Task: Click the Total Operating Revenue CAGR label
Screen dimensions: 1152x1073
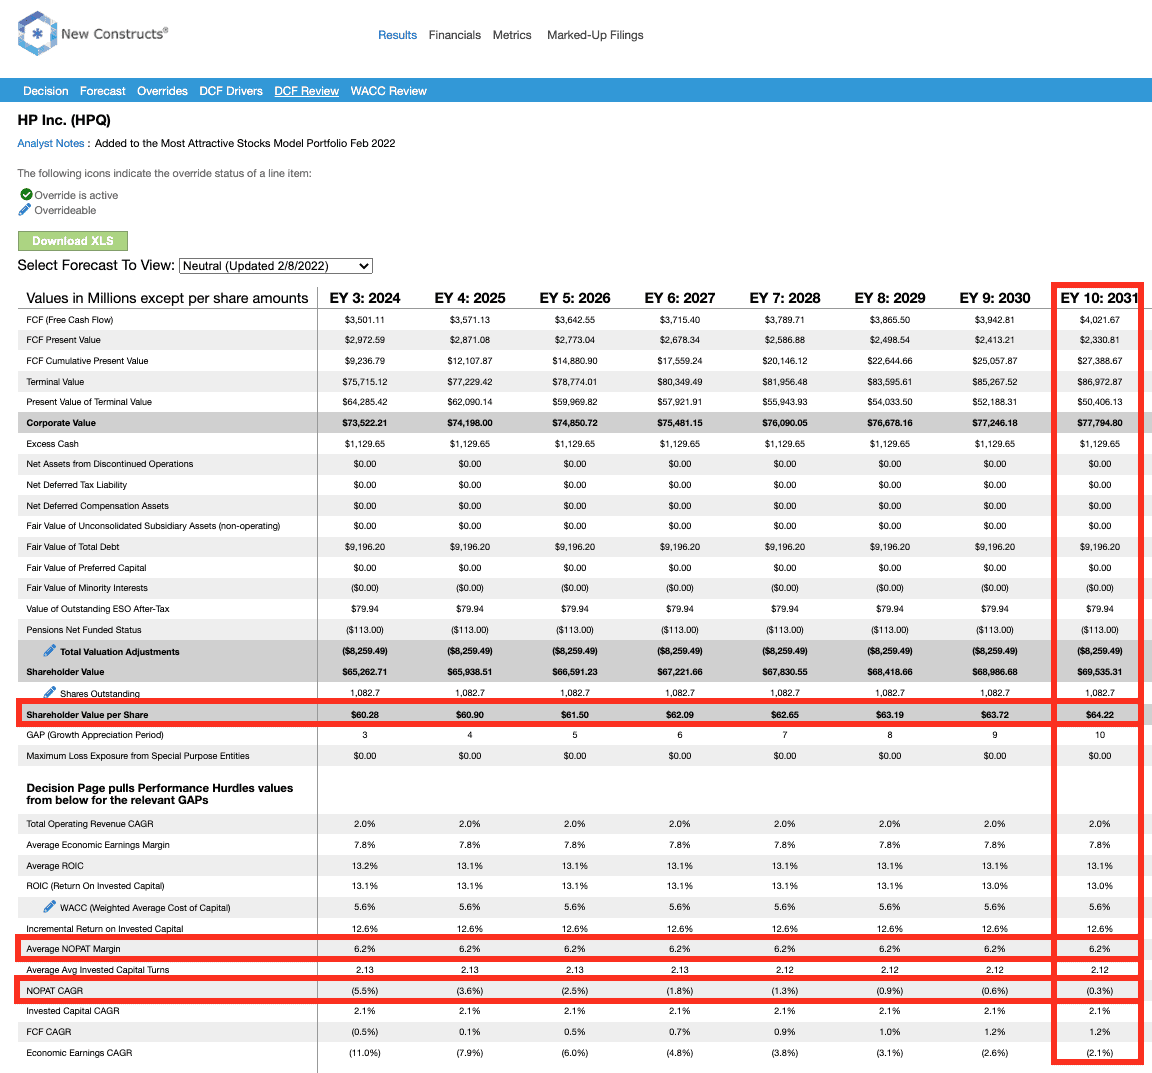Action: click(x=90, y=824)
